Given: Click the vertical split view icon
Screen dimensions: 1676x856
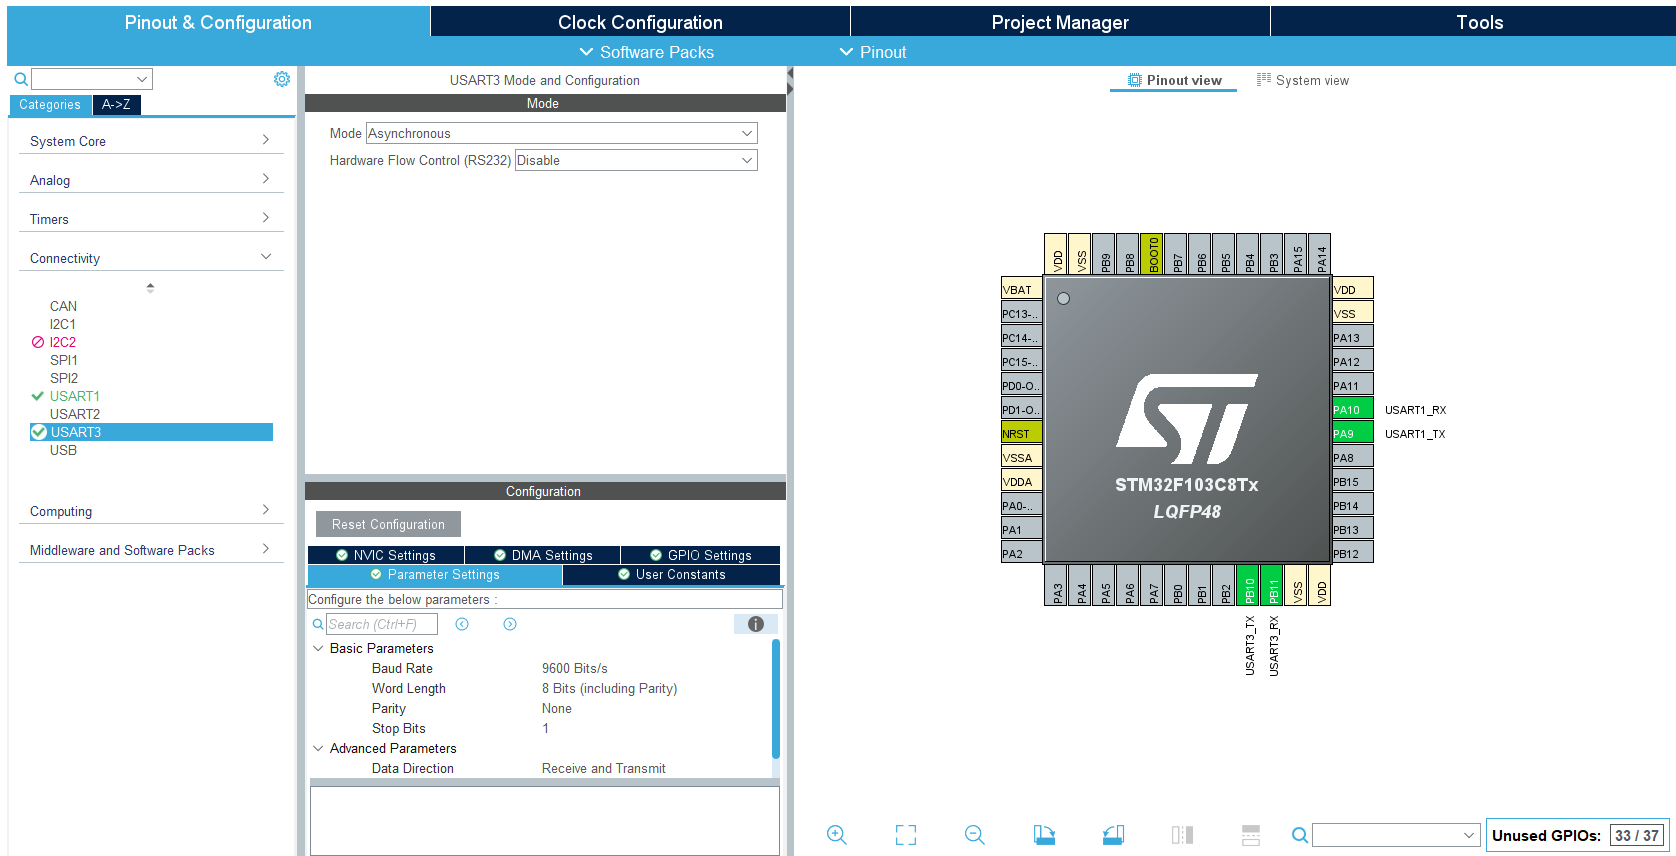Looking at the screenshot, I should (x=1182, y=835).
